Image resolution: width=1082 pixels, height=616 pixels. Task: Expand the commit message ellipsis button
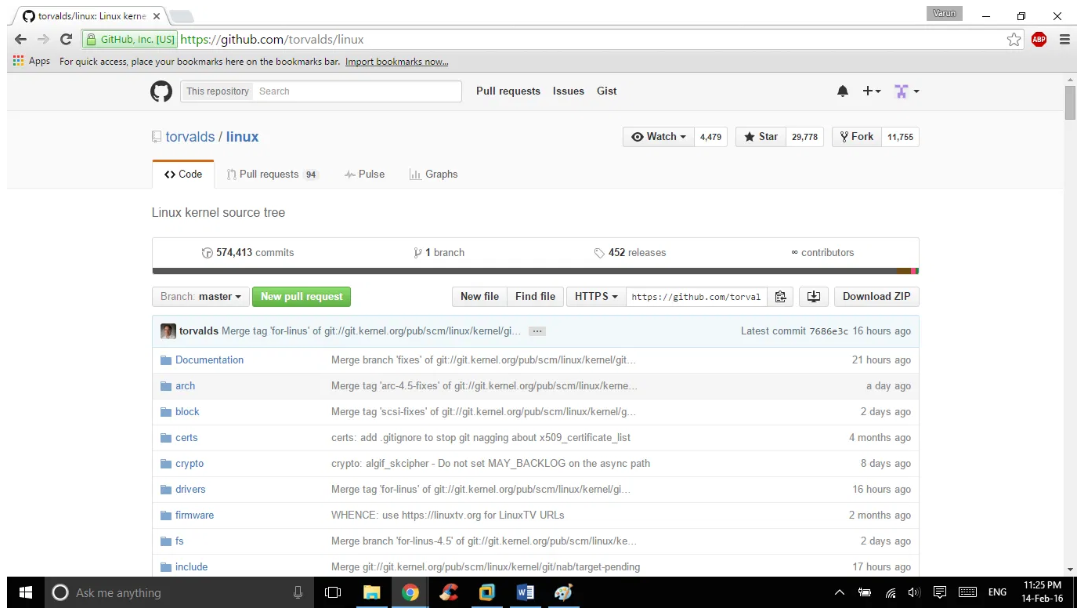click(x=537, y=331)
